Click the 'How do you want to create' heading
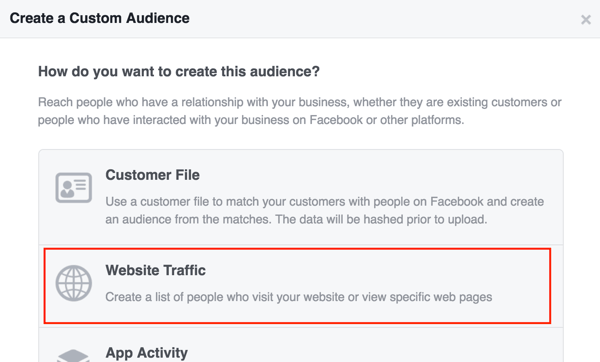Image resolution: width=600 pixels, height=362 pixels. [x=179, y=72]
